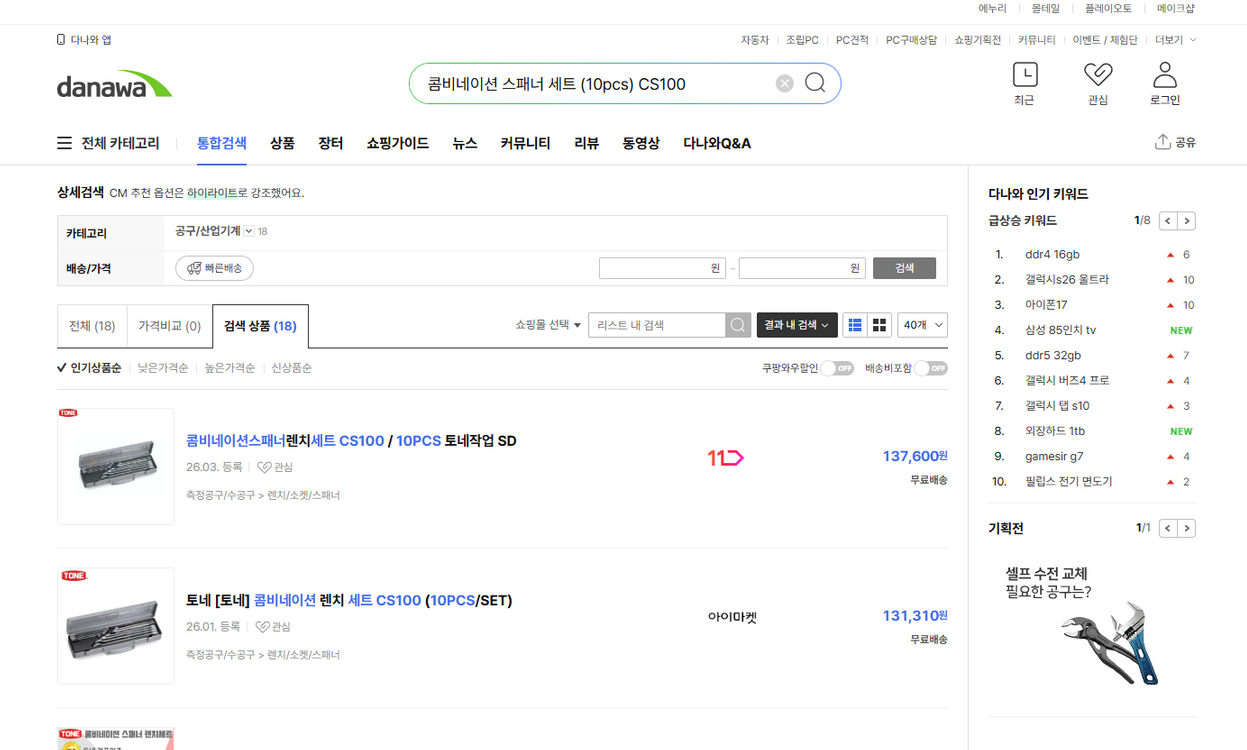Click the 빠른배송 delivery filter button

pyautogui.click(x=214, y=268)
